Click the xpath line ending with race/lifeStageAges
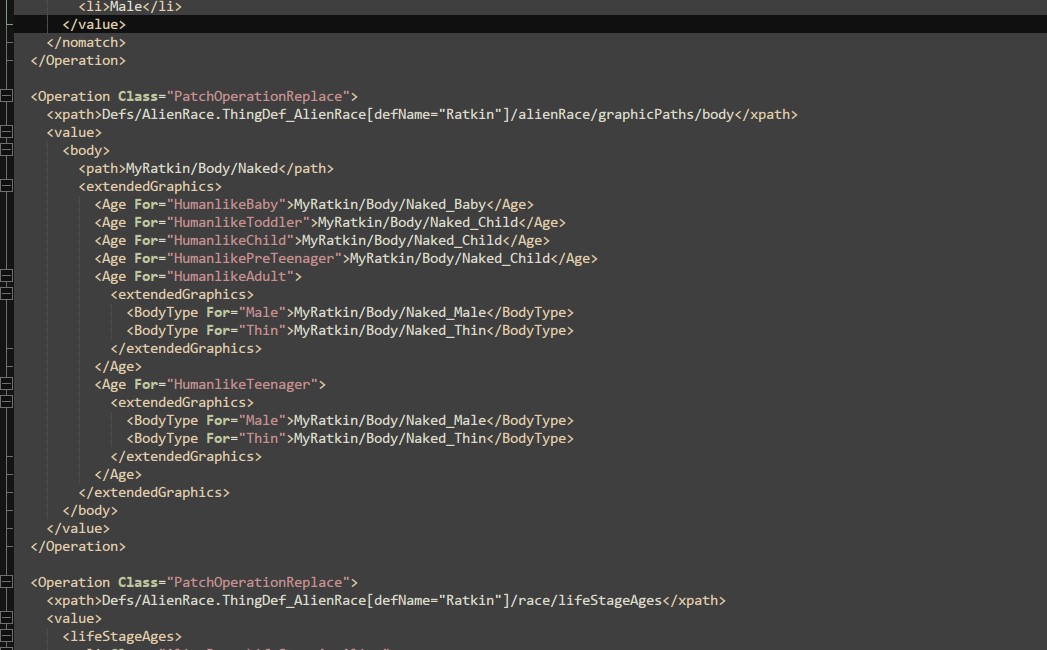 click(386, 601)
